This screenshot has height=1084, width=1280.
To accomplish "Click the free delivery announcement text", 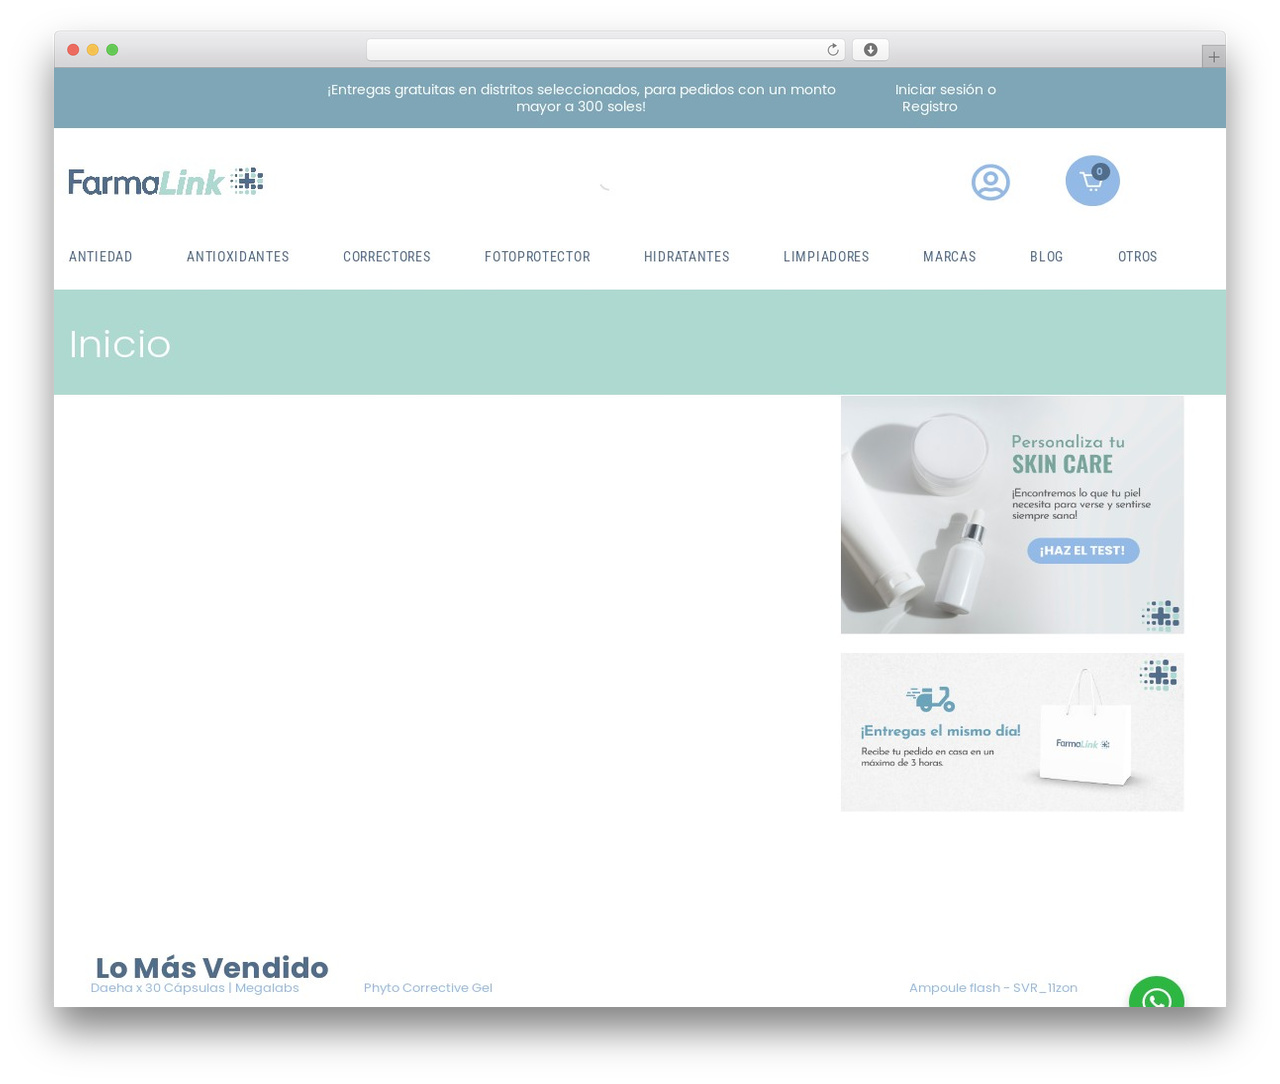I will 581,98.
